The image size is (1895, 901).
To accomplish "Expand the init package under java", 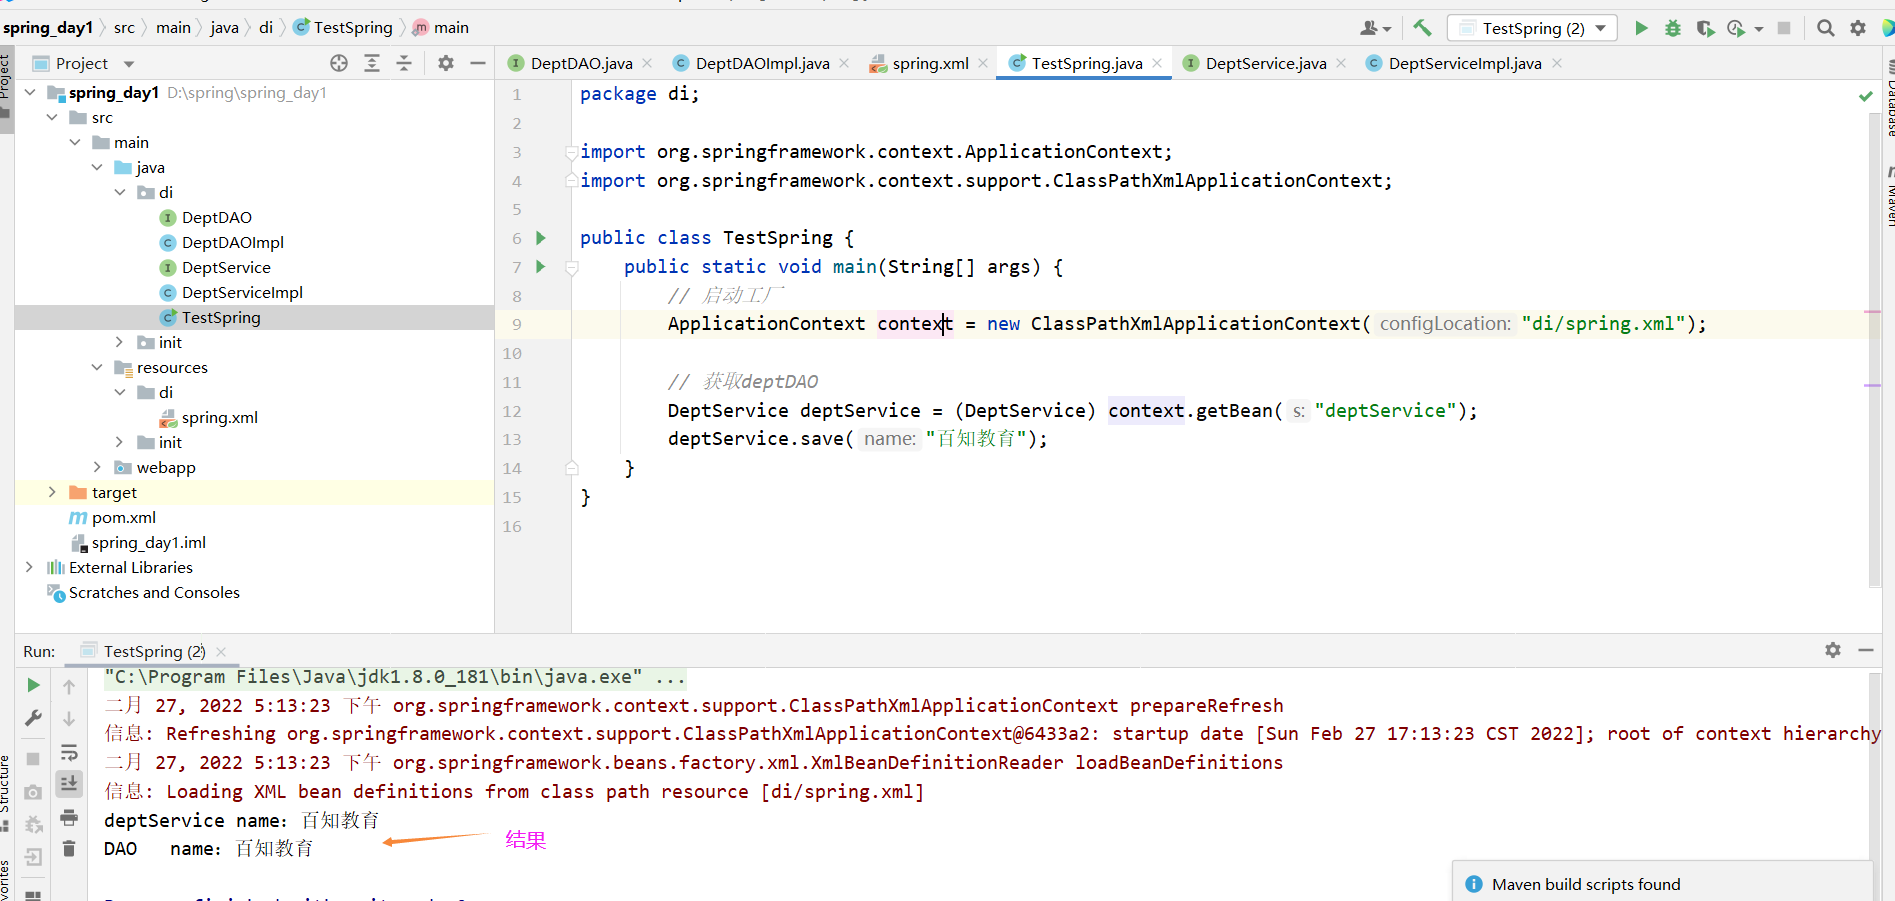I will 119,342.
